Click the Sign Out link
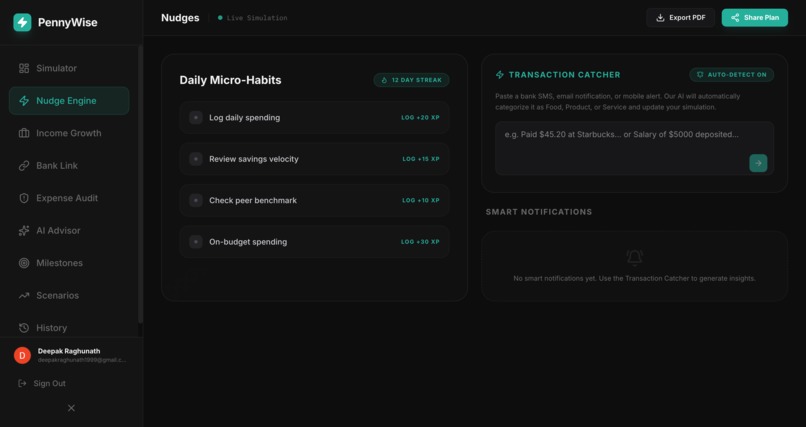 [42, 383]
